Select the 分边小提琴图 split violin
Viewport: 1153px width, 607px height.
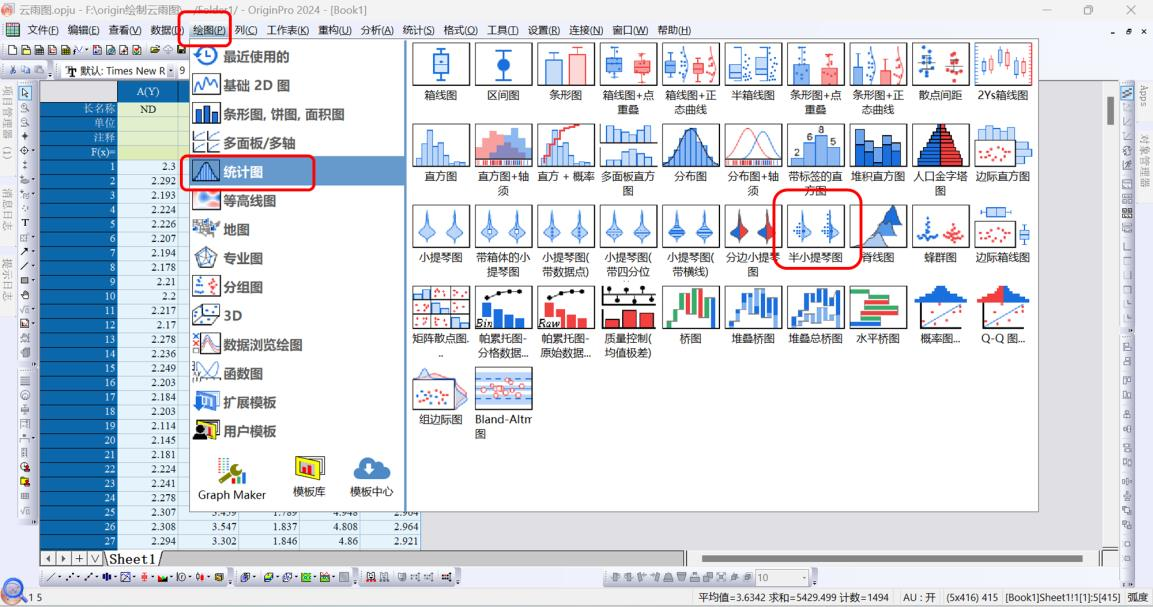click(x=753, y=240)
